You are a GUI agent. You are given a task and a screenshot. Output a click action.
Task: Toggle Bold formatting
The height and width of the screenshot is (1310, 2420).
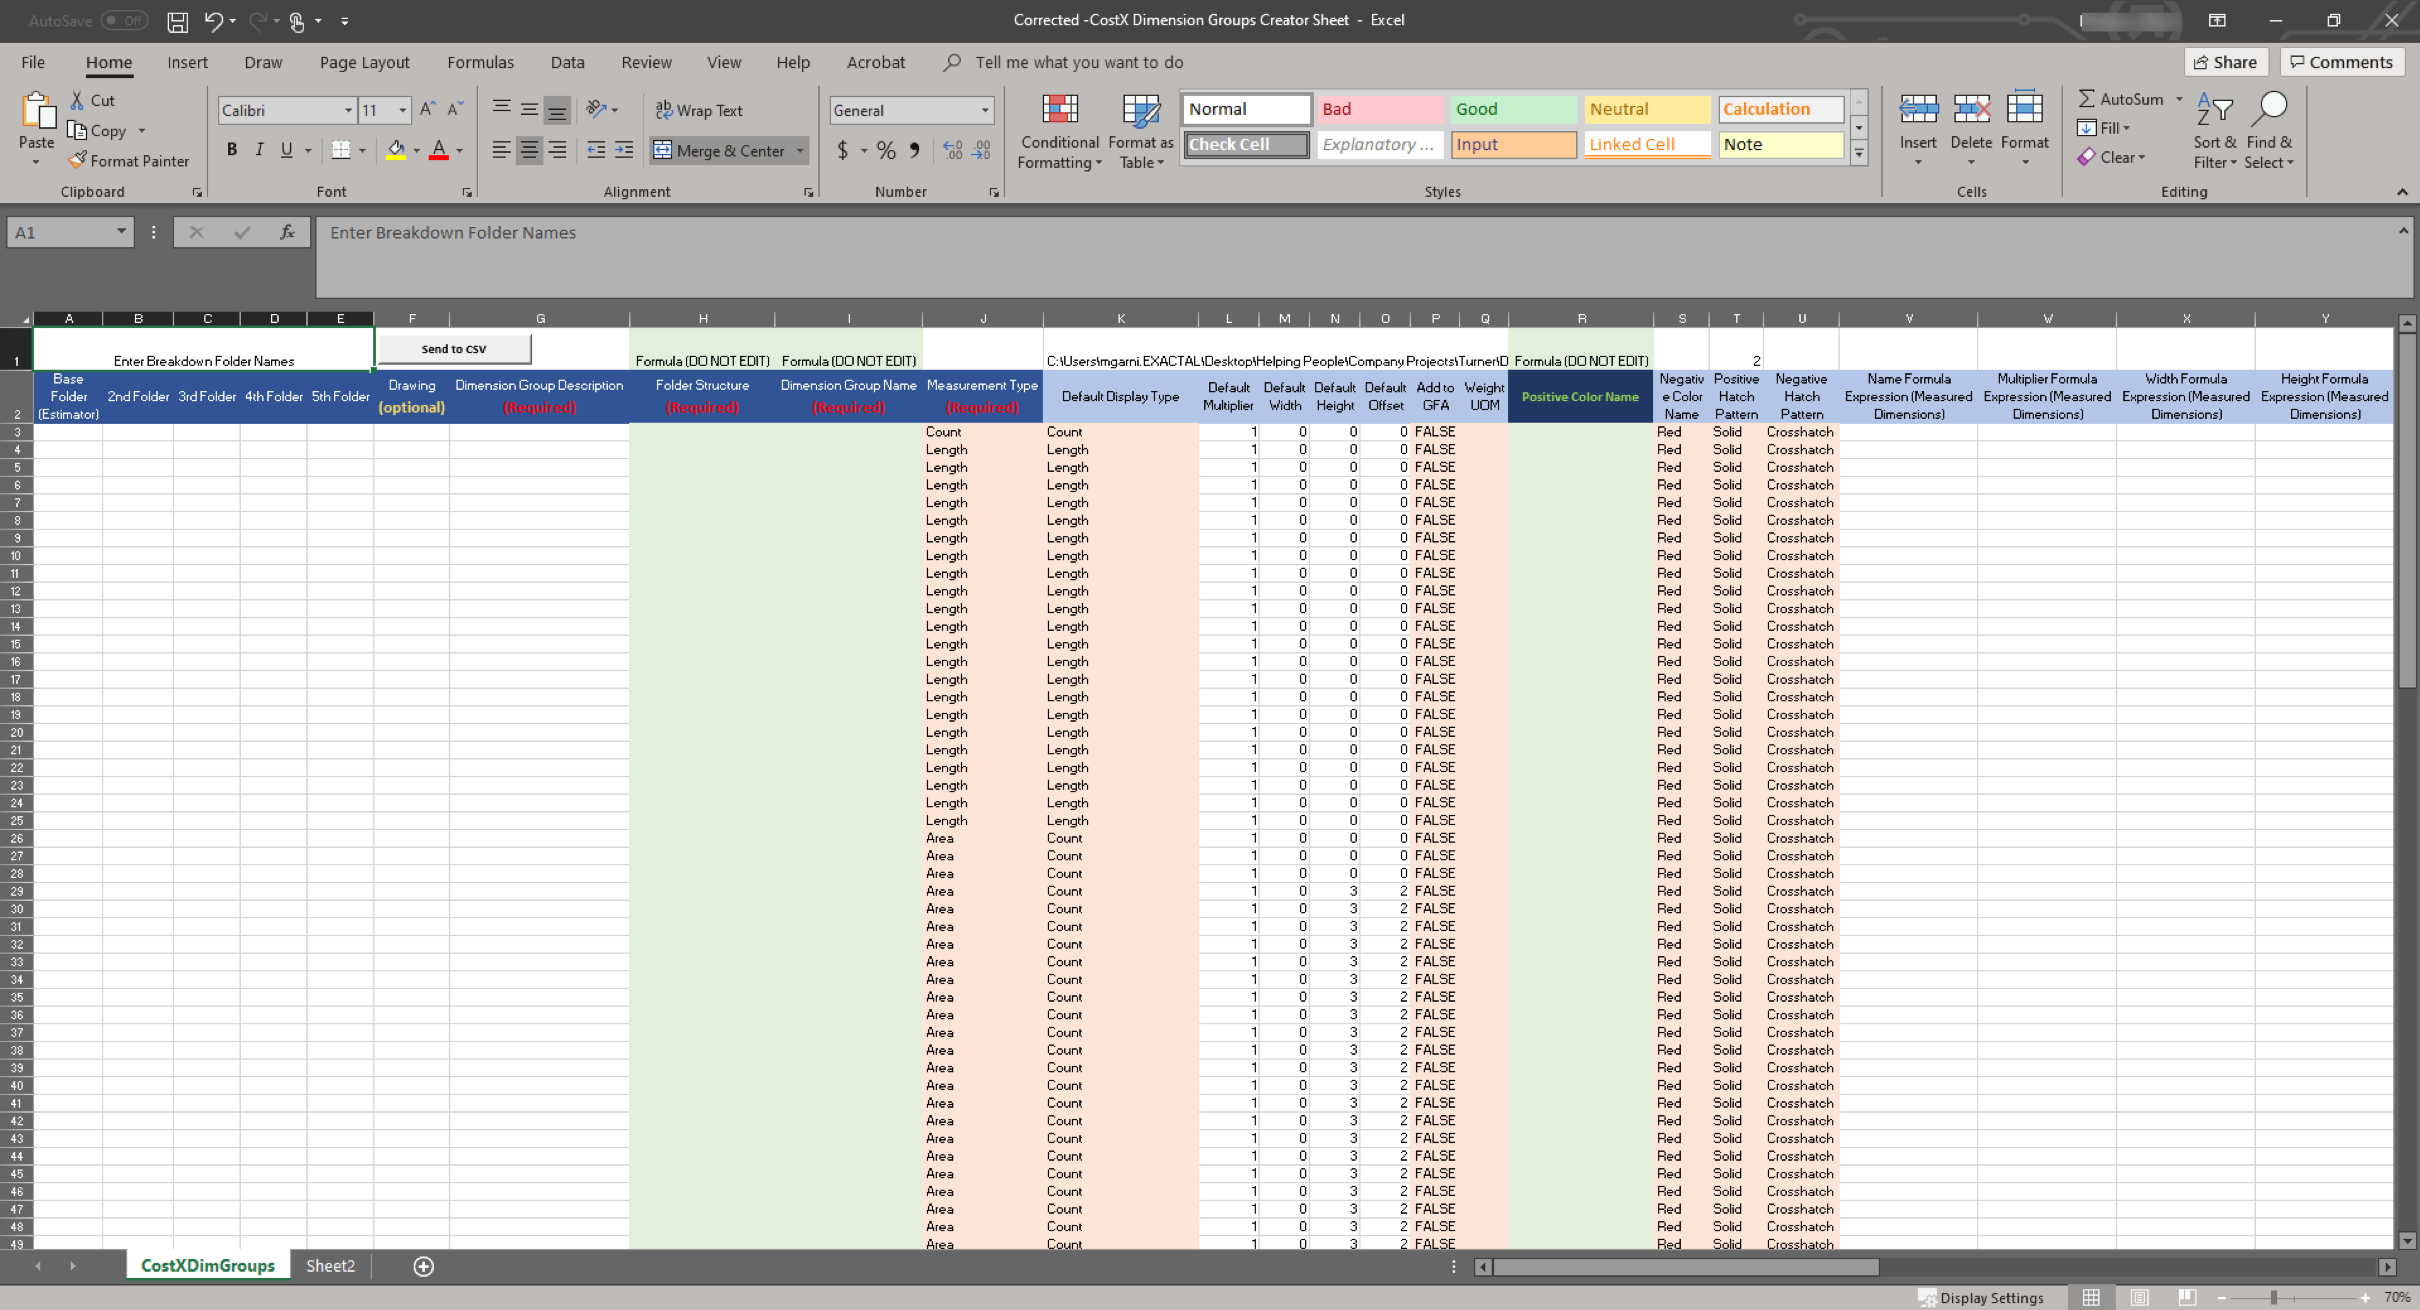click(x=232, y=150)
